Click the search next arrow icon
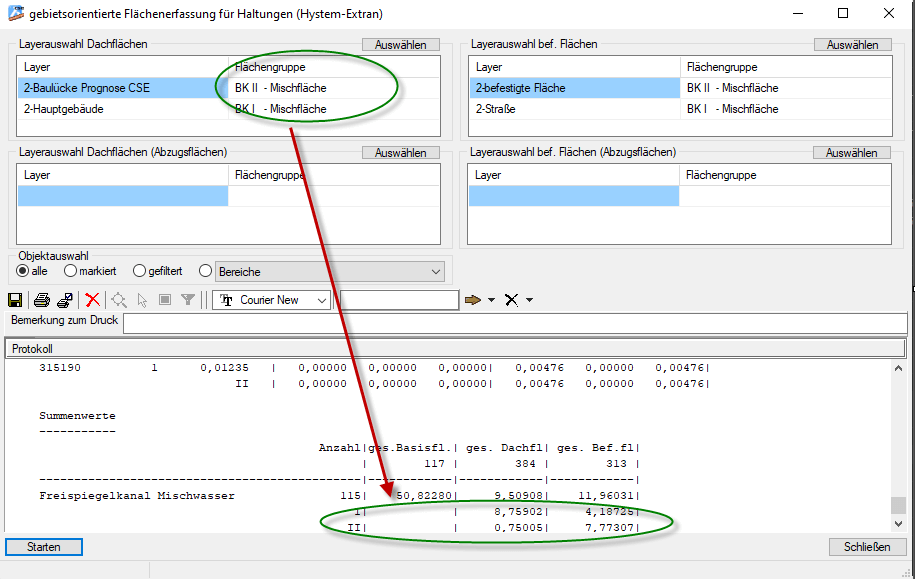915x579 pixels. click(x=473, y=300)
